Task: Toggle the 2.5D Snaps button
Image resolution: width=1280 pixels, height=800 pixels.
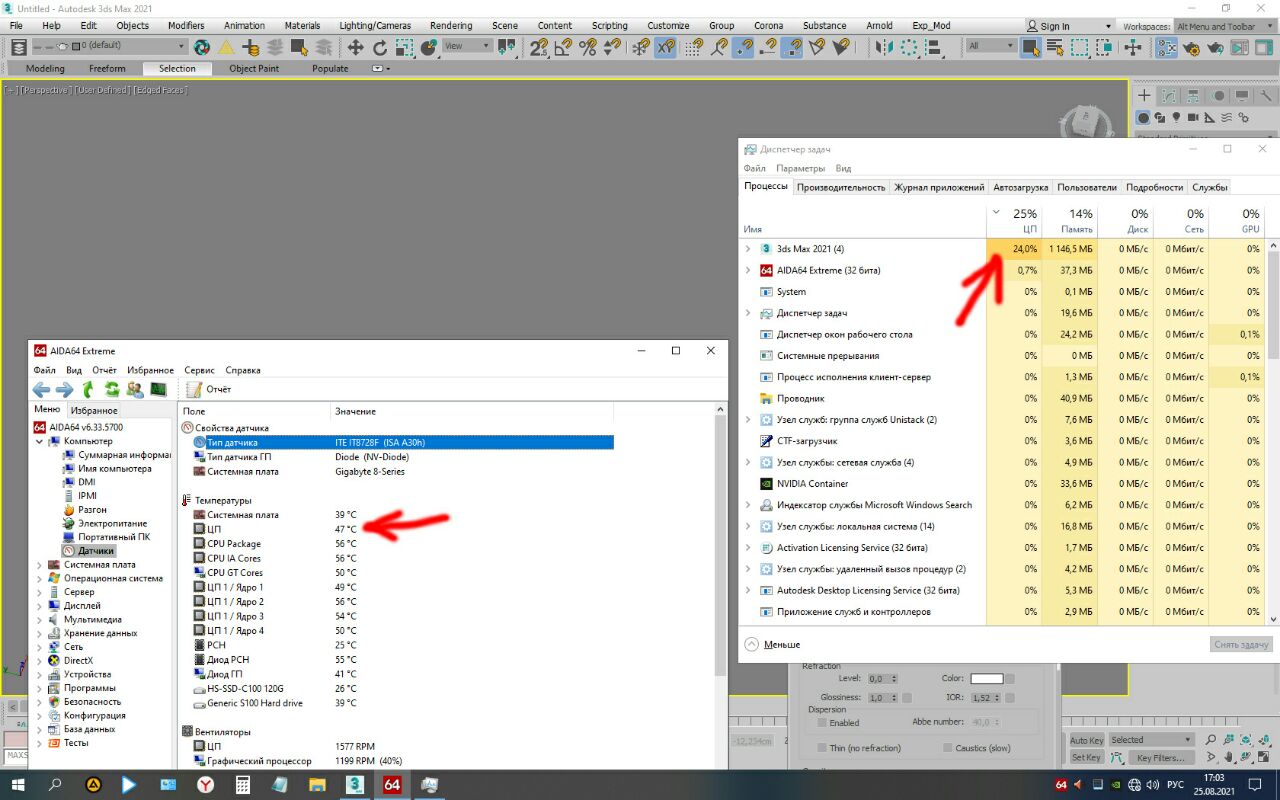Action: (539, 46)
